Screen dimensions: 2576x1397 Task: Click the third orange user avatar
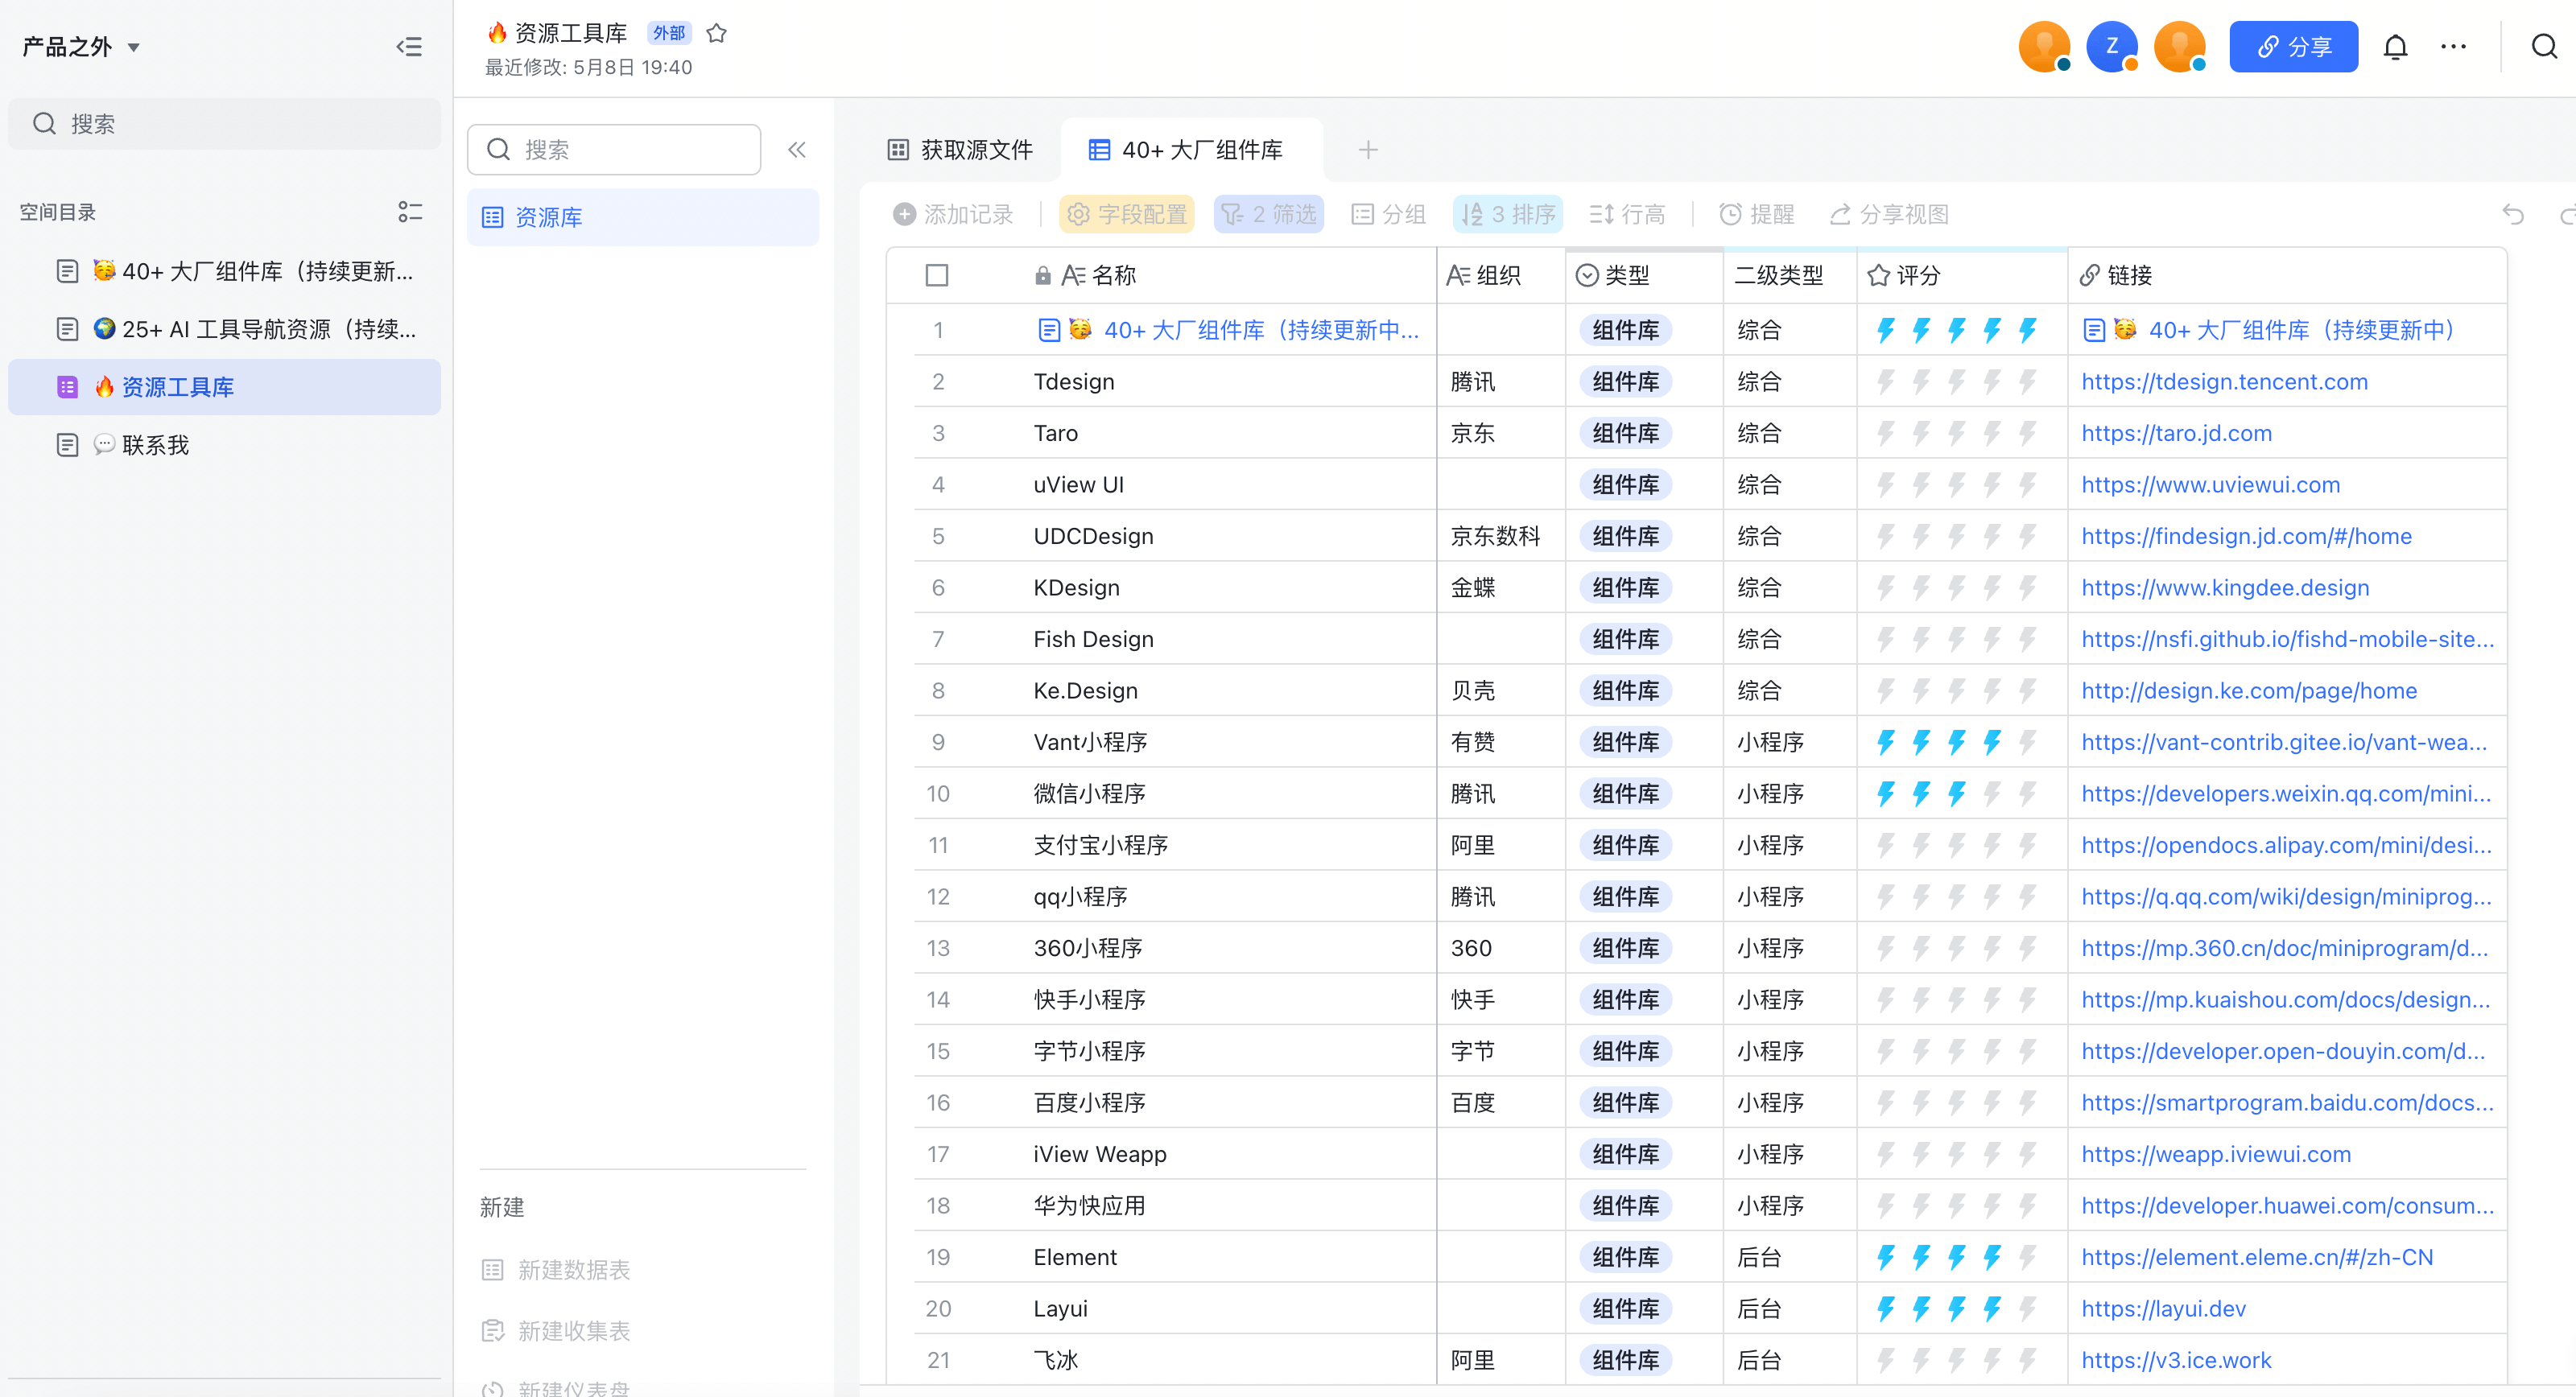pos(2179,47)
